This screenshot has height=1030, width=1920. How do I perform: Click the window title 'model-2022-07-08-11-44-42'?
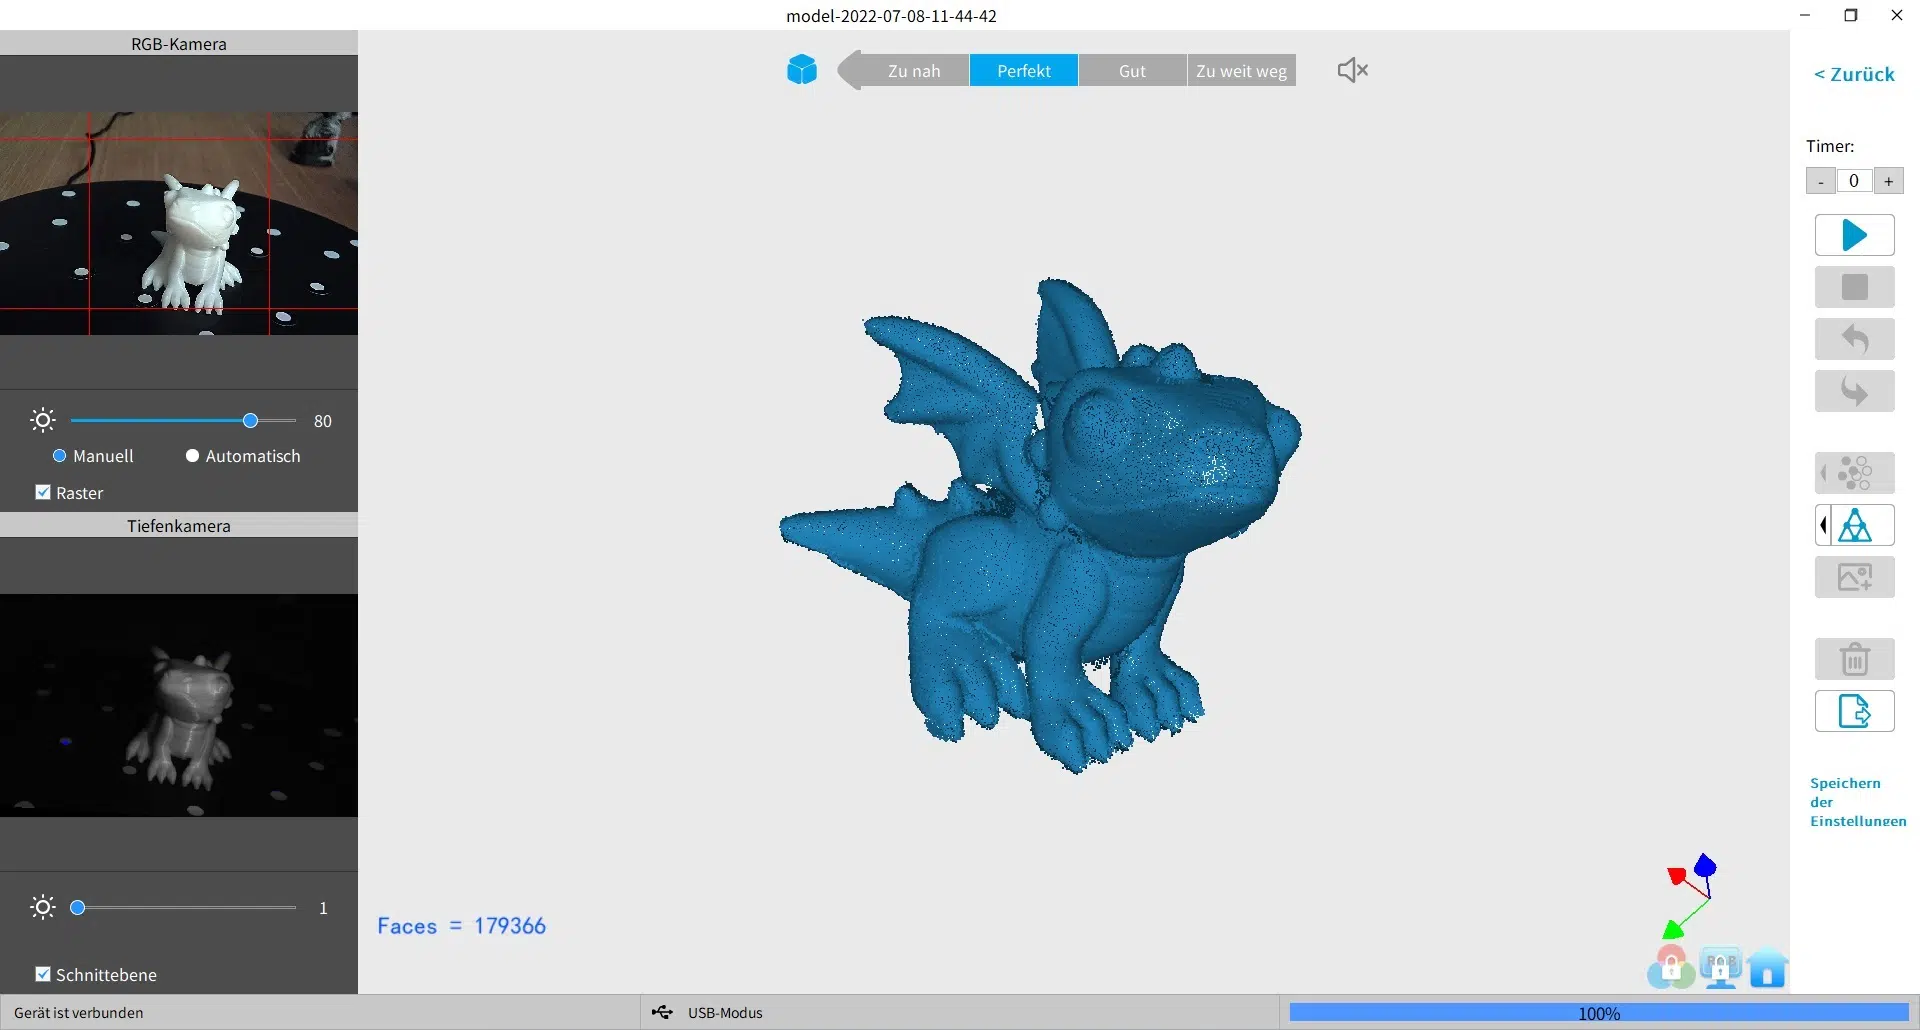891,15
